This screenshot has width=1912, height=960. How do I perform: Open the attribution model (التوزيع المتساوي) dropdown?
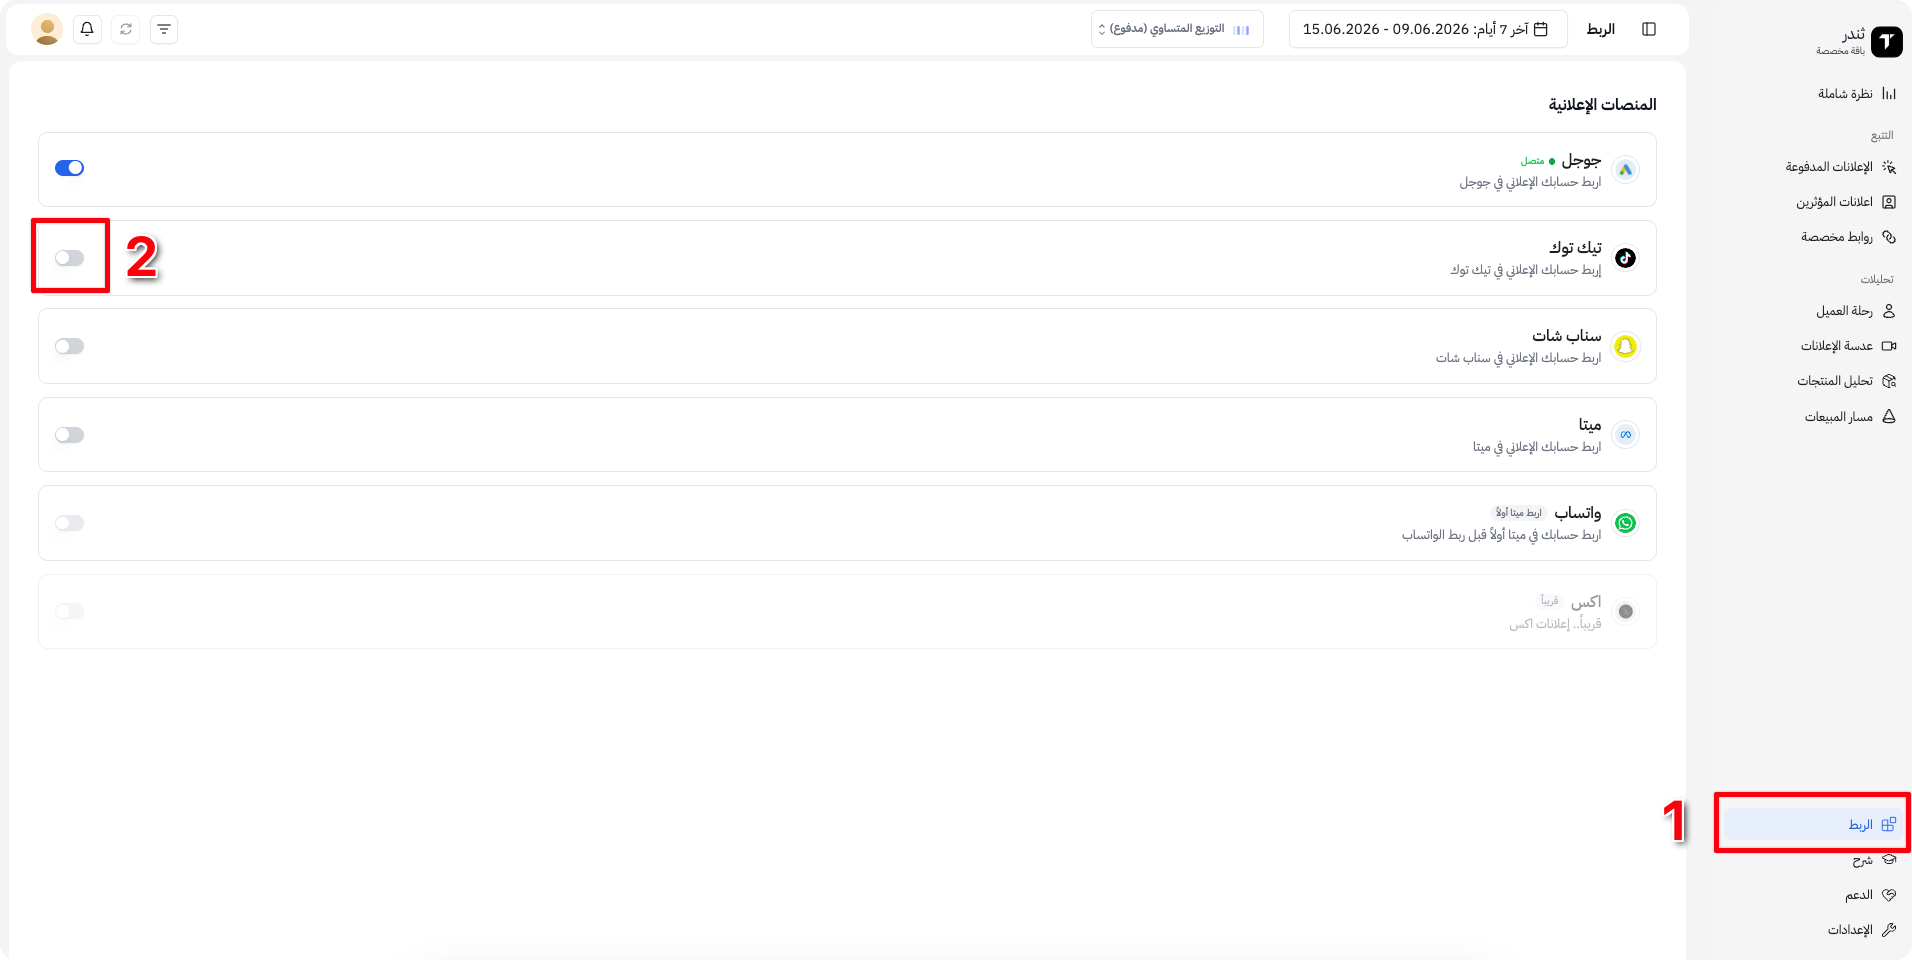point(1177,29)
